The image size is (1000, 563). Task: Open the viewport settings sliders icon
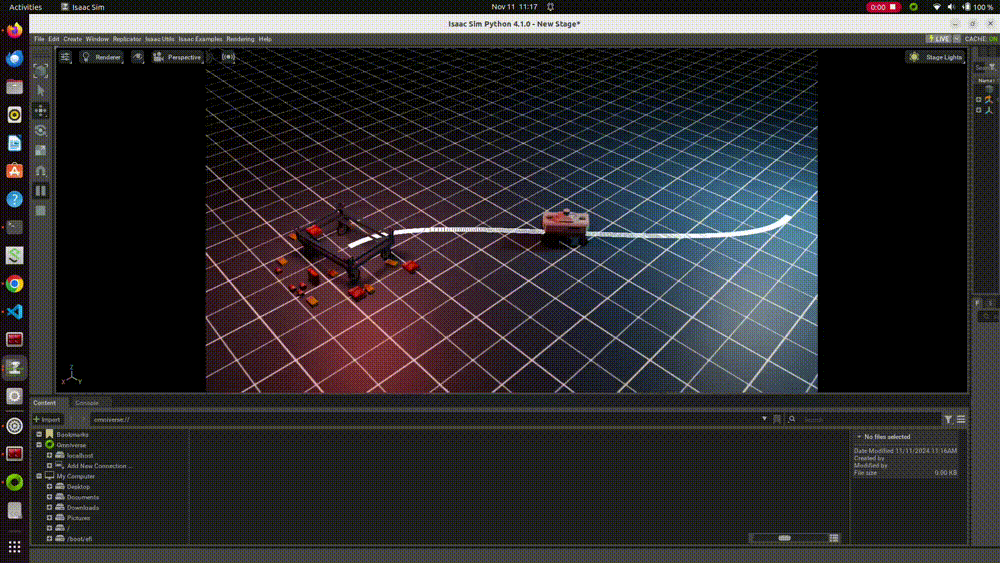pyautogui.click(x=65, y=57)
